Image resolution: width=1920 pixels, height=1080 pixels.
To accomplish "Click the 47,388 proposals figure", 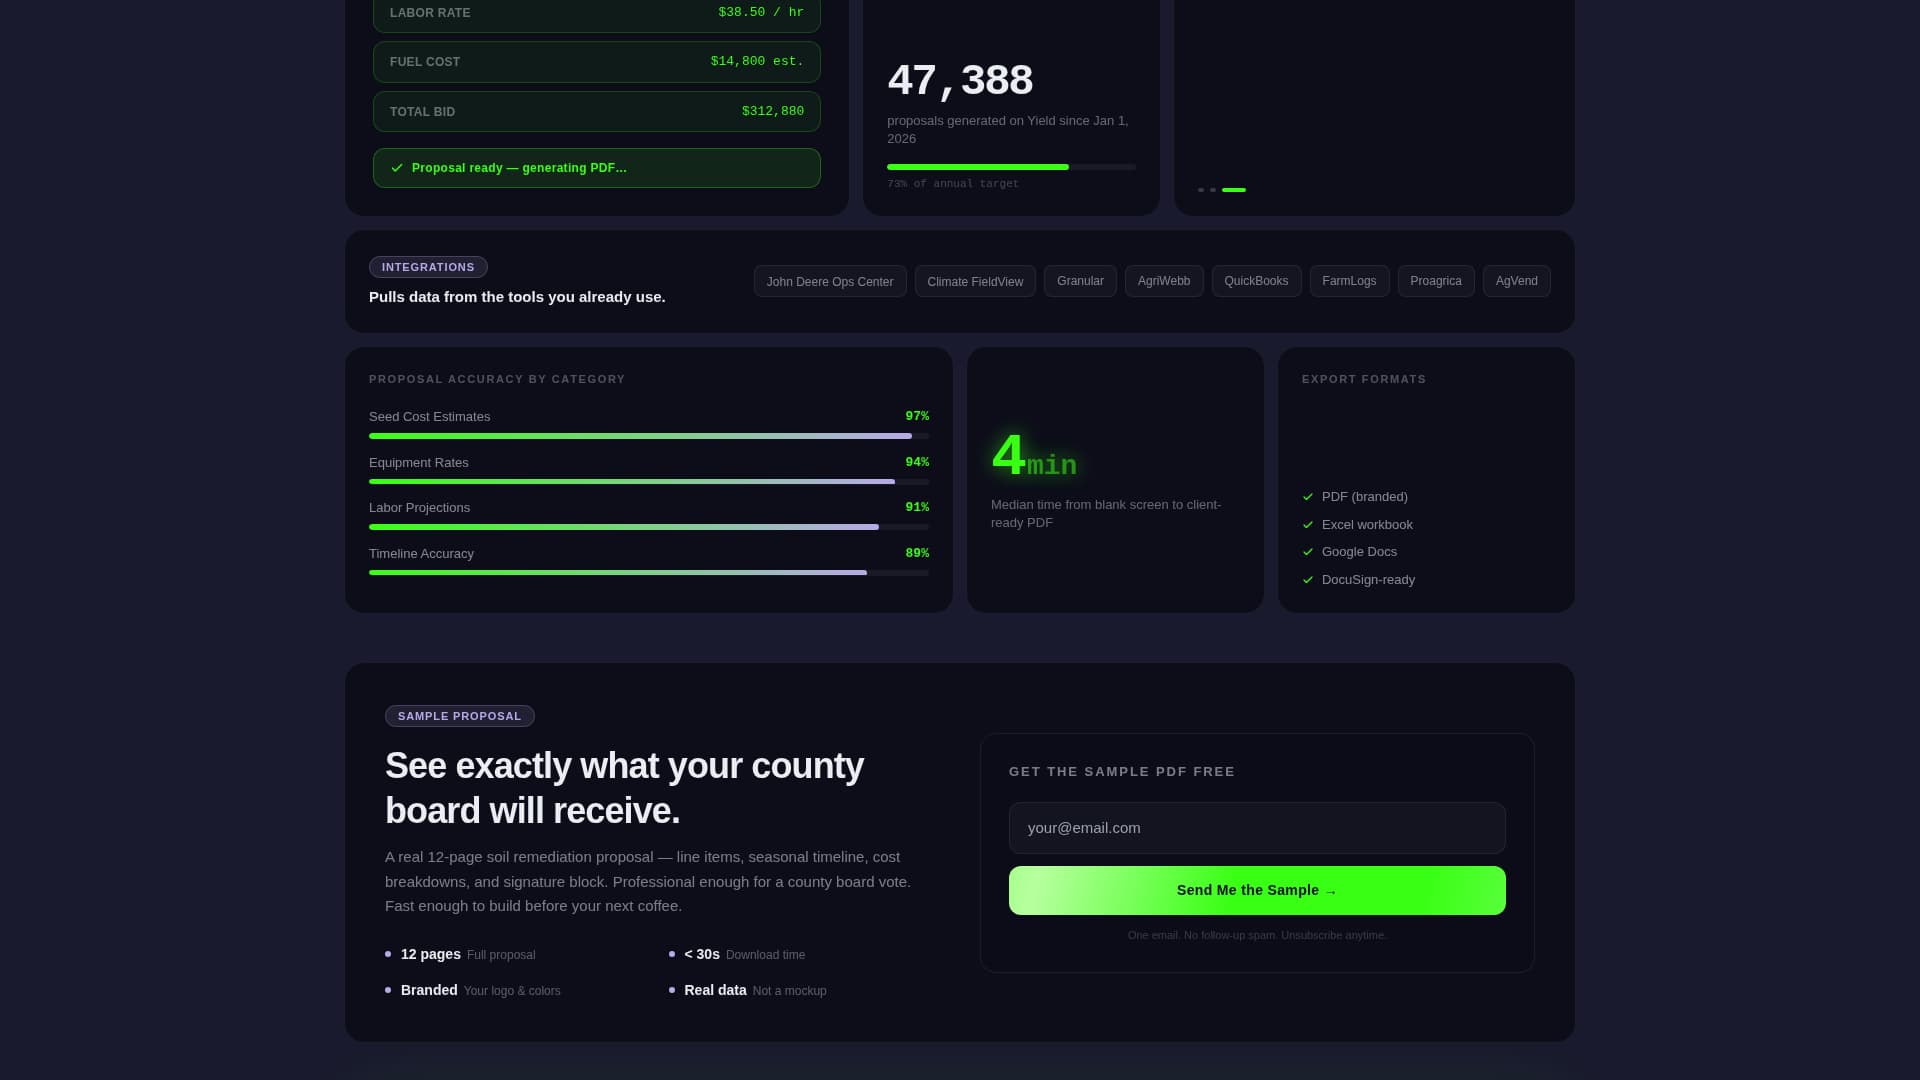I will click(960, 81).
